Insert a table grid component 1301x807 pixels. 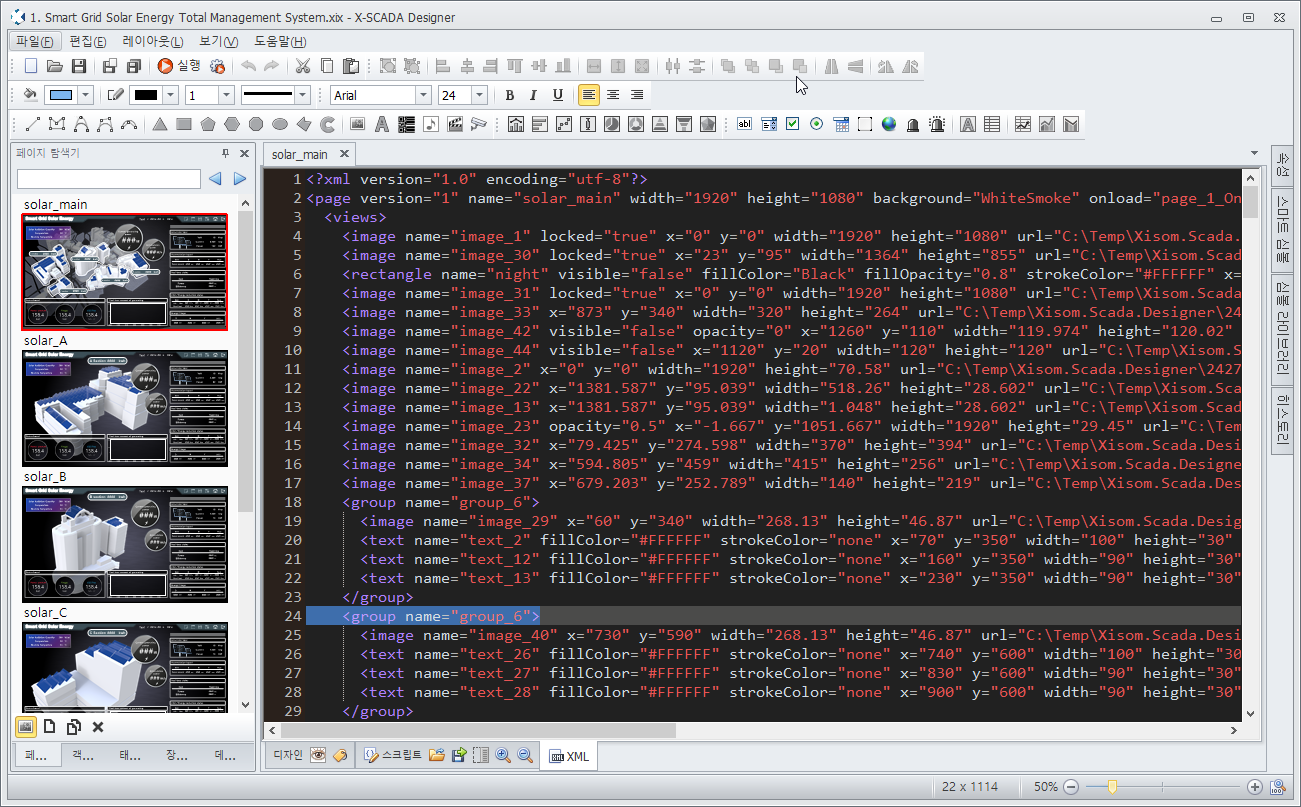992,124
